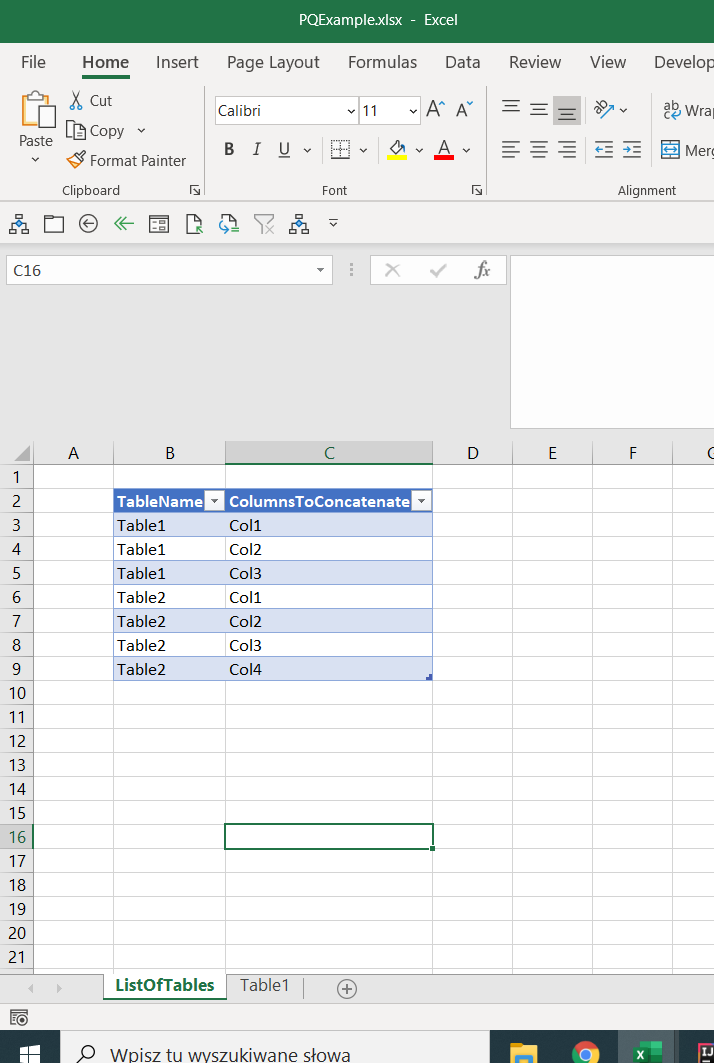Screen dimensions: 714x1063
Task: Click the Decrease Indent icon
Action: (x=603, y=149)
